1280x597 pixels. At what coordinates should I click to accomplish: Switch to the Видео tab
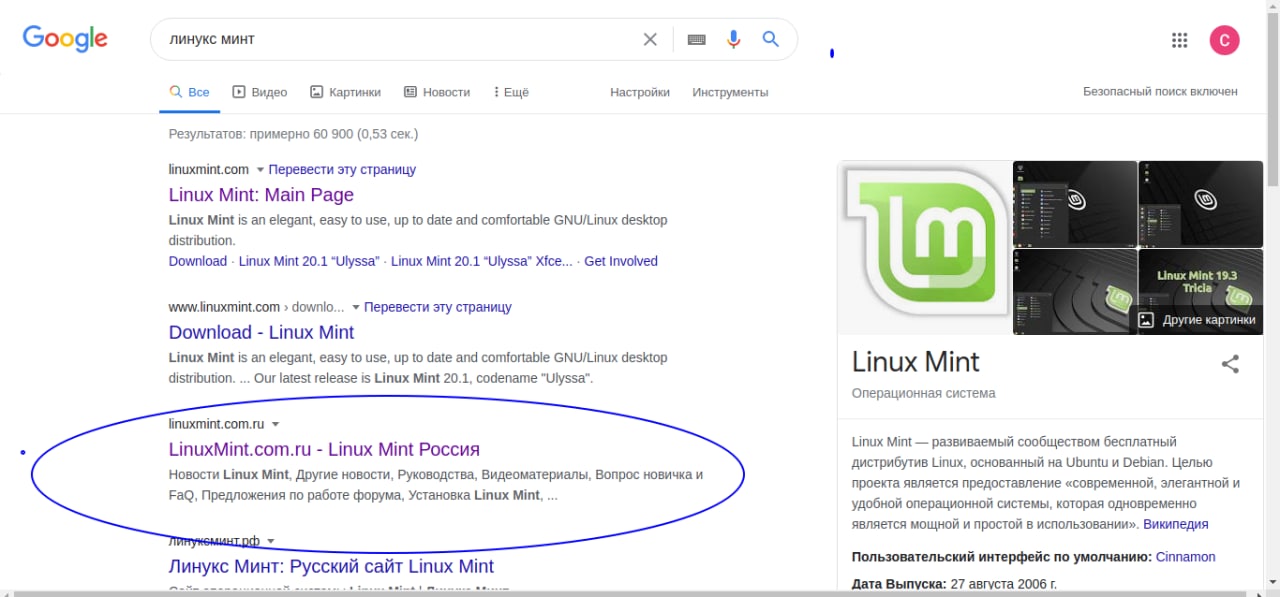tap(260, 92)
